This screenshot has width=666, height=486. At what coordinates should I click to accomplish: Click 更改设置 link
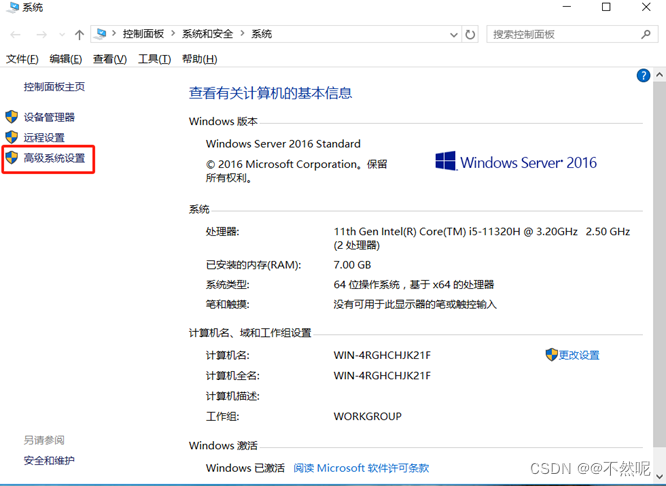tap(579, 355)
